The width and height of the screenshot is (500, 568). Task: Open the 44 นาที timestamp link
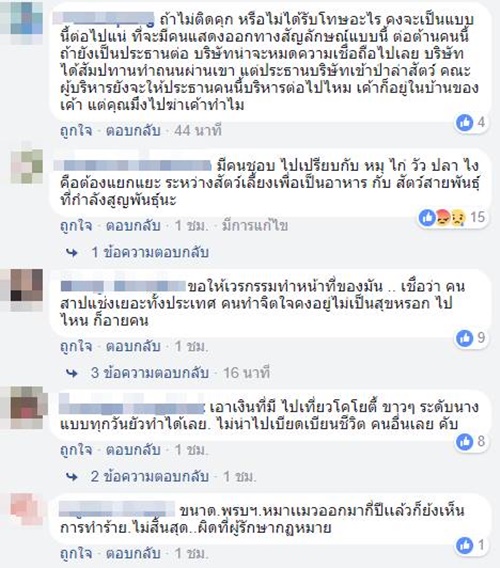point(198,130)
